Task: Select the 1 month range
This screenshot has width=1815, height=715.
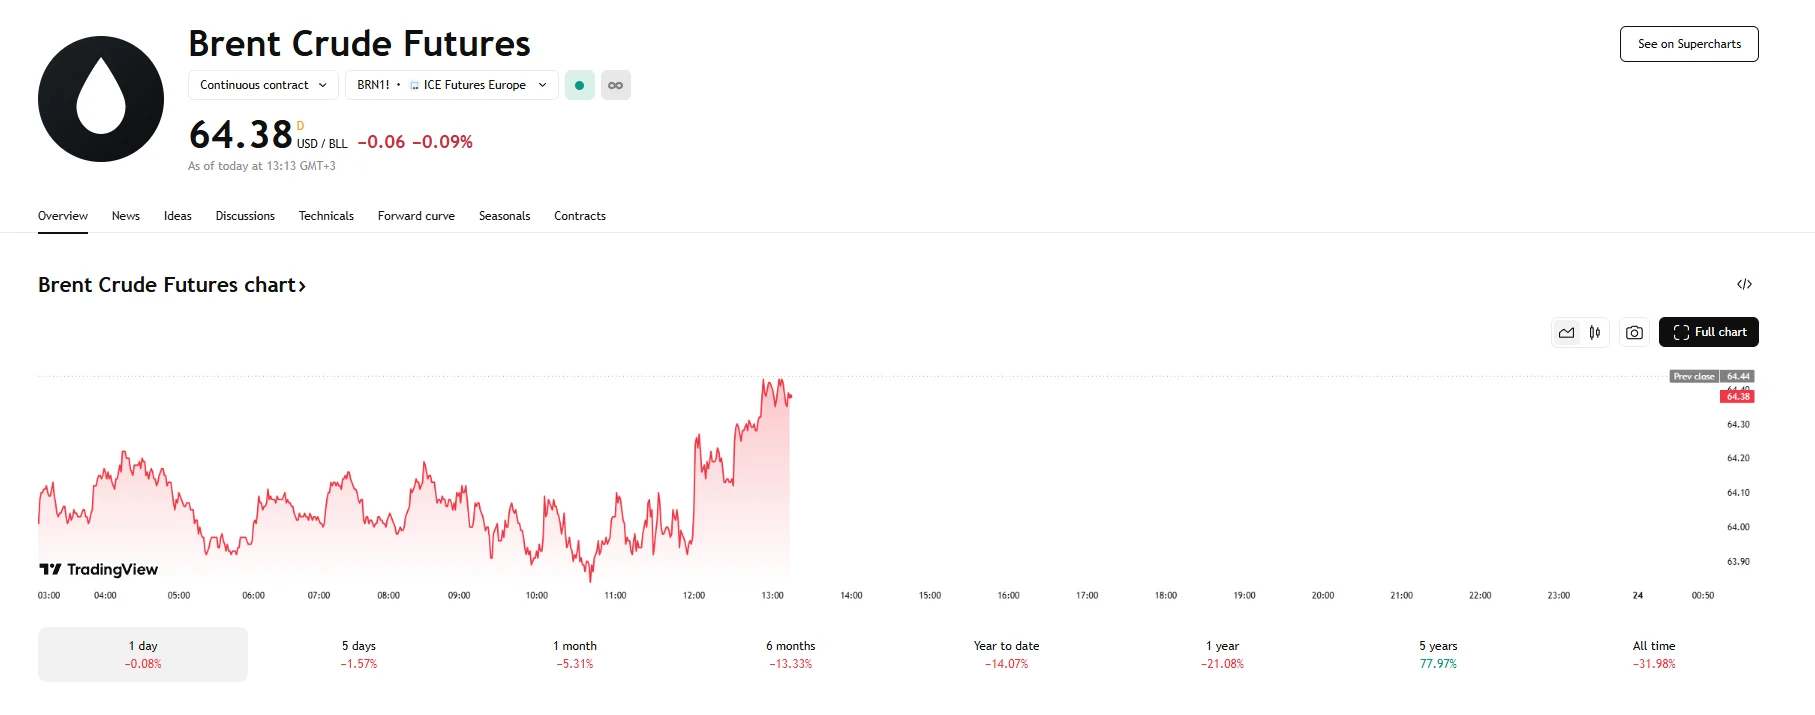Action: point(575,654)
